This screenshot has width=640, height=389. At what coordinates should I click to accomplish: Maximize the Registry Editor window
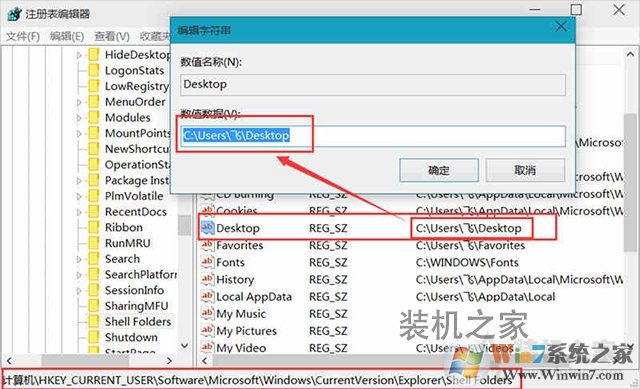(576, 10)
